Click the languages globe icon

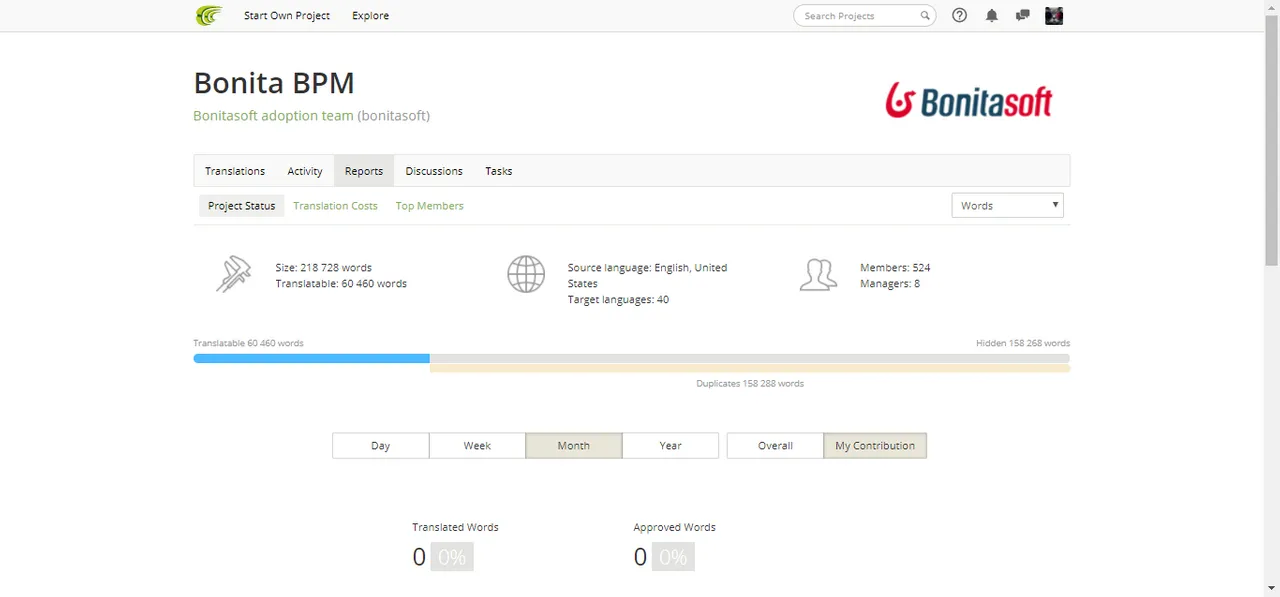(x=526, y=274)
